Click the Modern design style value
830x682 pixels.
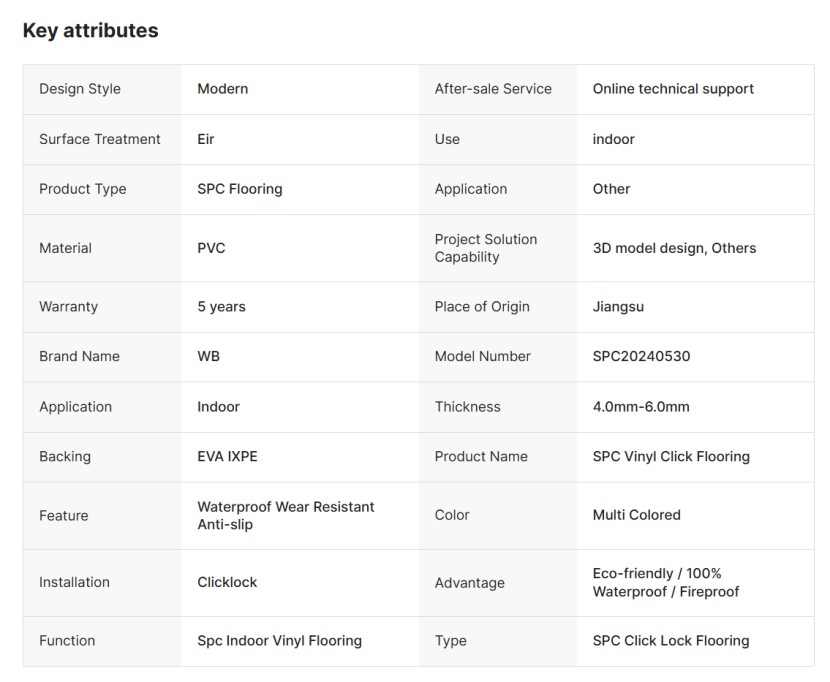pyautogui.click(x=222, y=89)
